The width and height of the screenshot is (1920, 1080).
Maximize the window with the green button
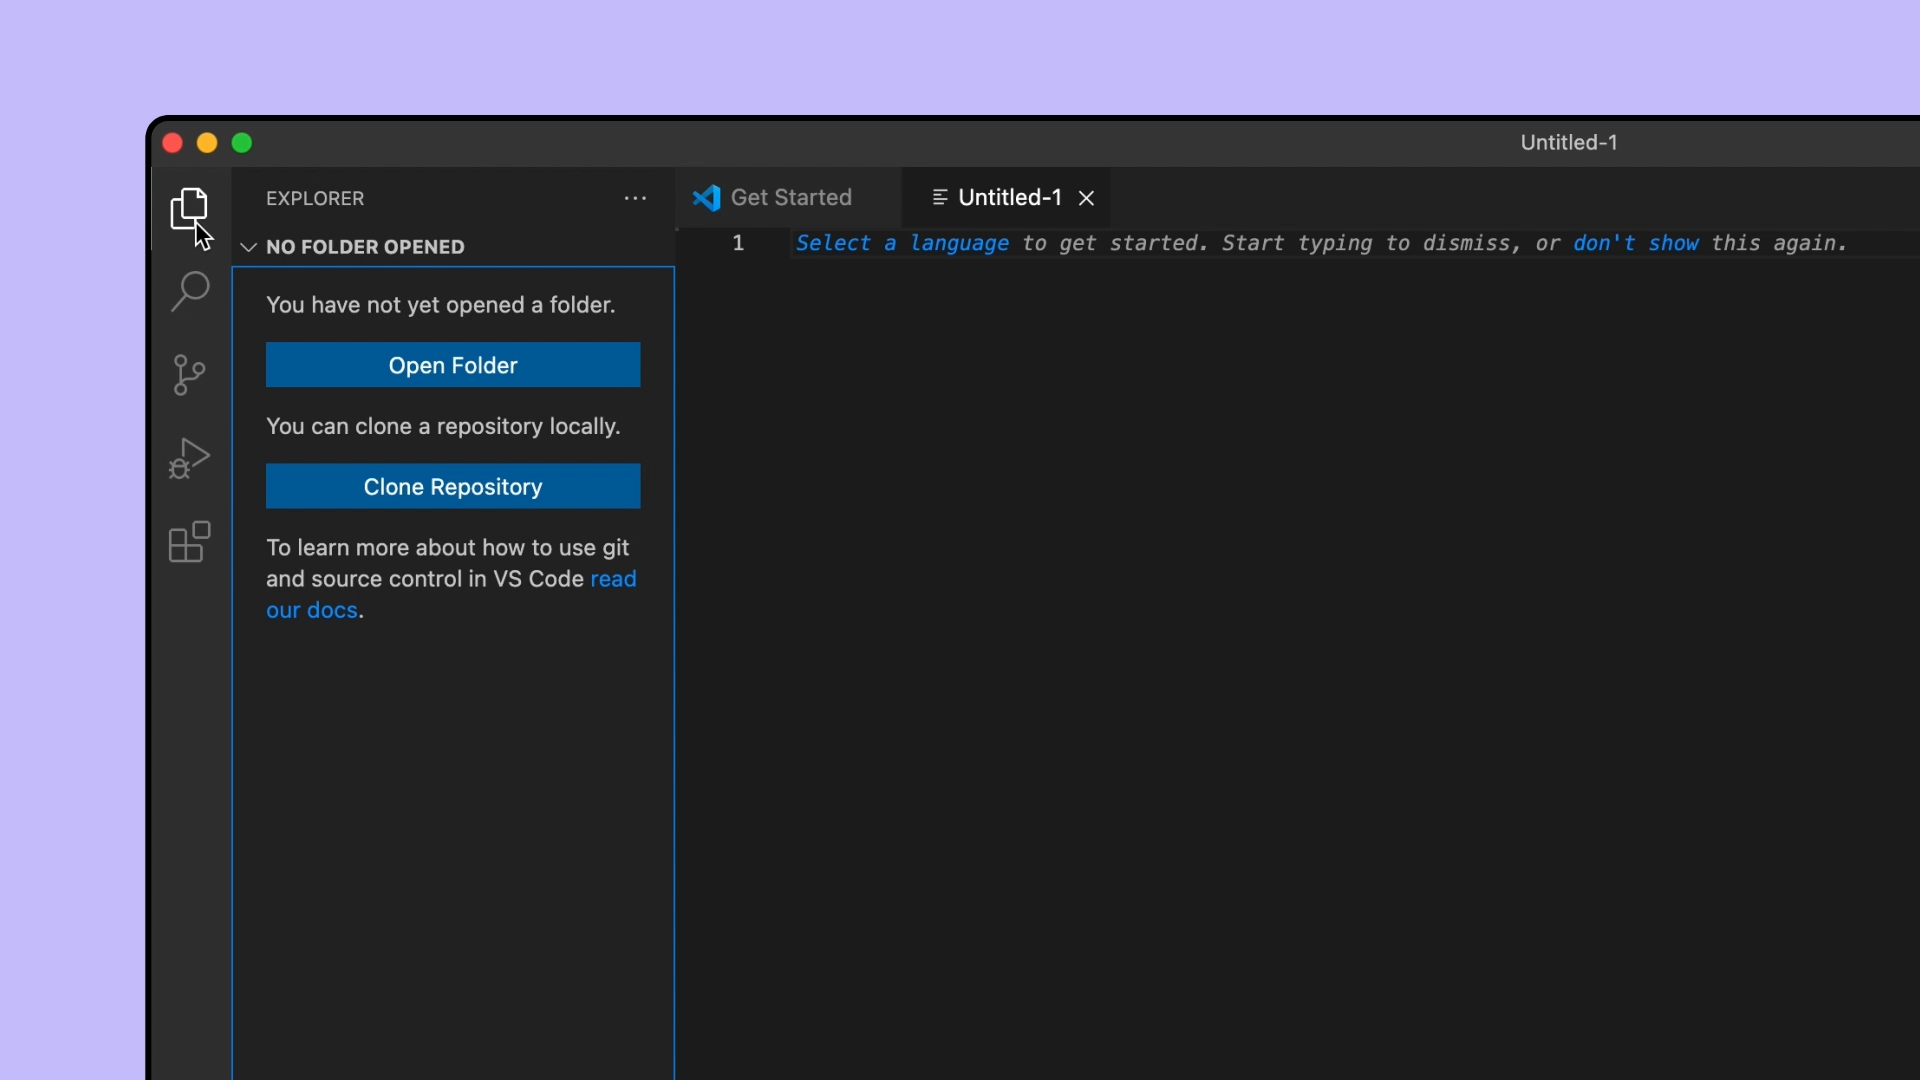pos(242,143)
